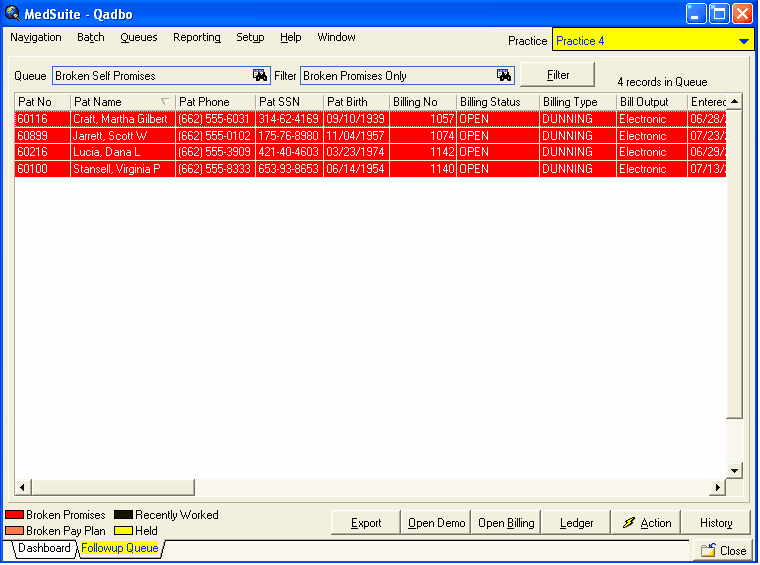Viewport: 760px width, 565px height.
Task: Open the Reporting menu
Action: click(197, 37)
